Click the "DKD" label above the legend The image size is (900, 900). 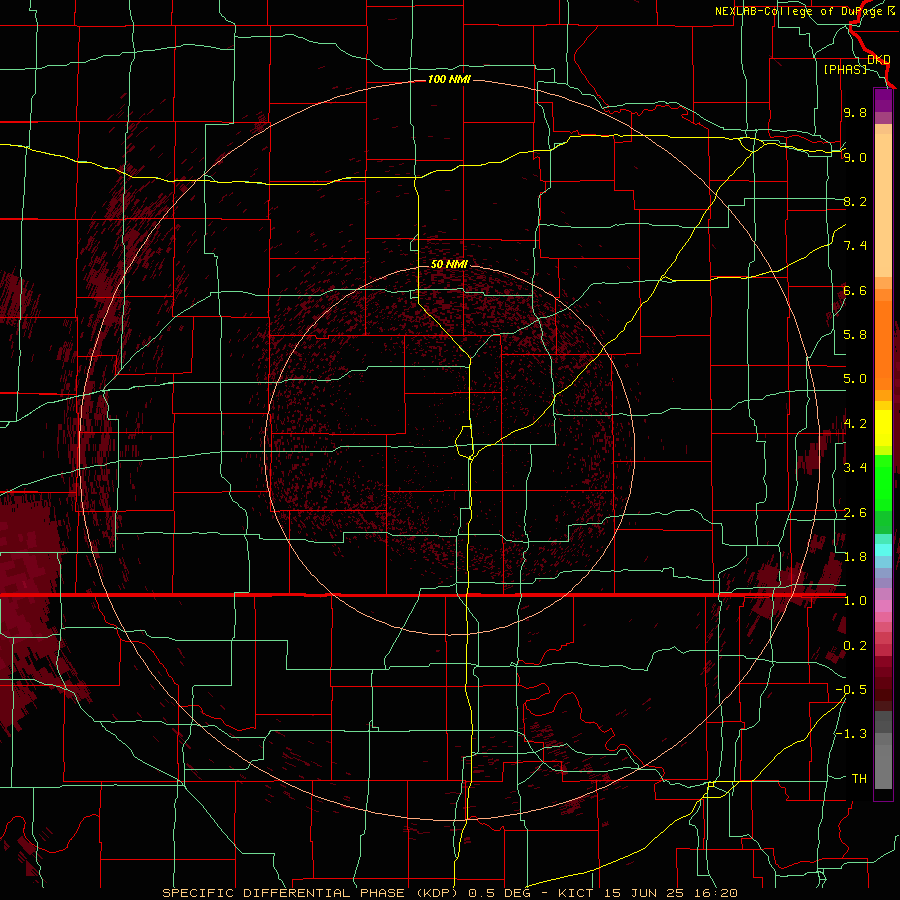(878, 60)
